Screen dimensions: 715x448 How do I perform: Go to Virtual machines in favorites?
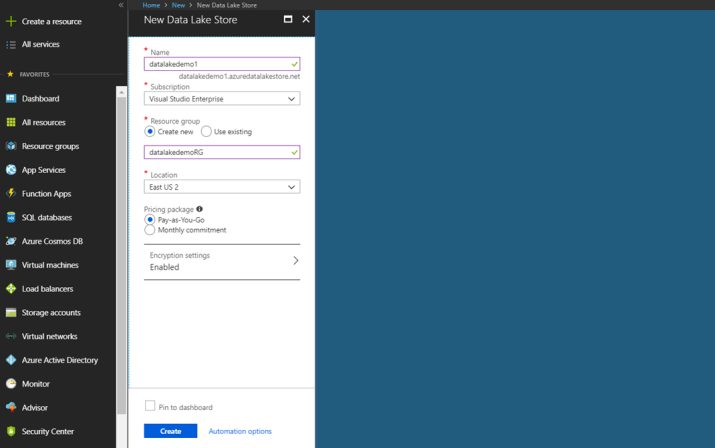[50, 265]
